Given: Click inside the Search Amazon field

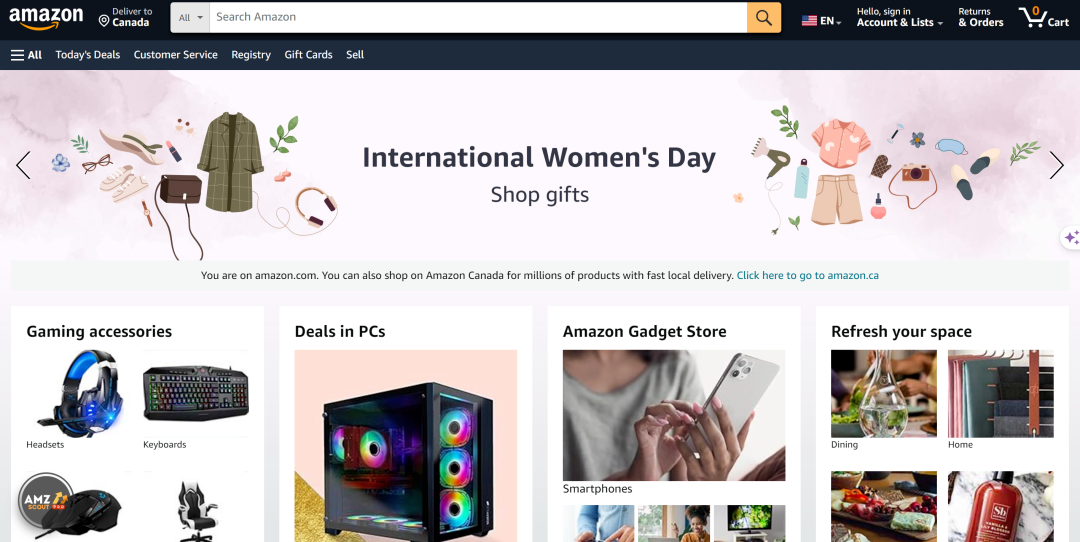Looking at the screenshot, I should (478, 17).
